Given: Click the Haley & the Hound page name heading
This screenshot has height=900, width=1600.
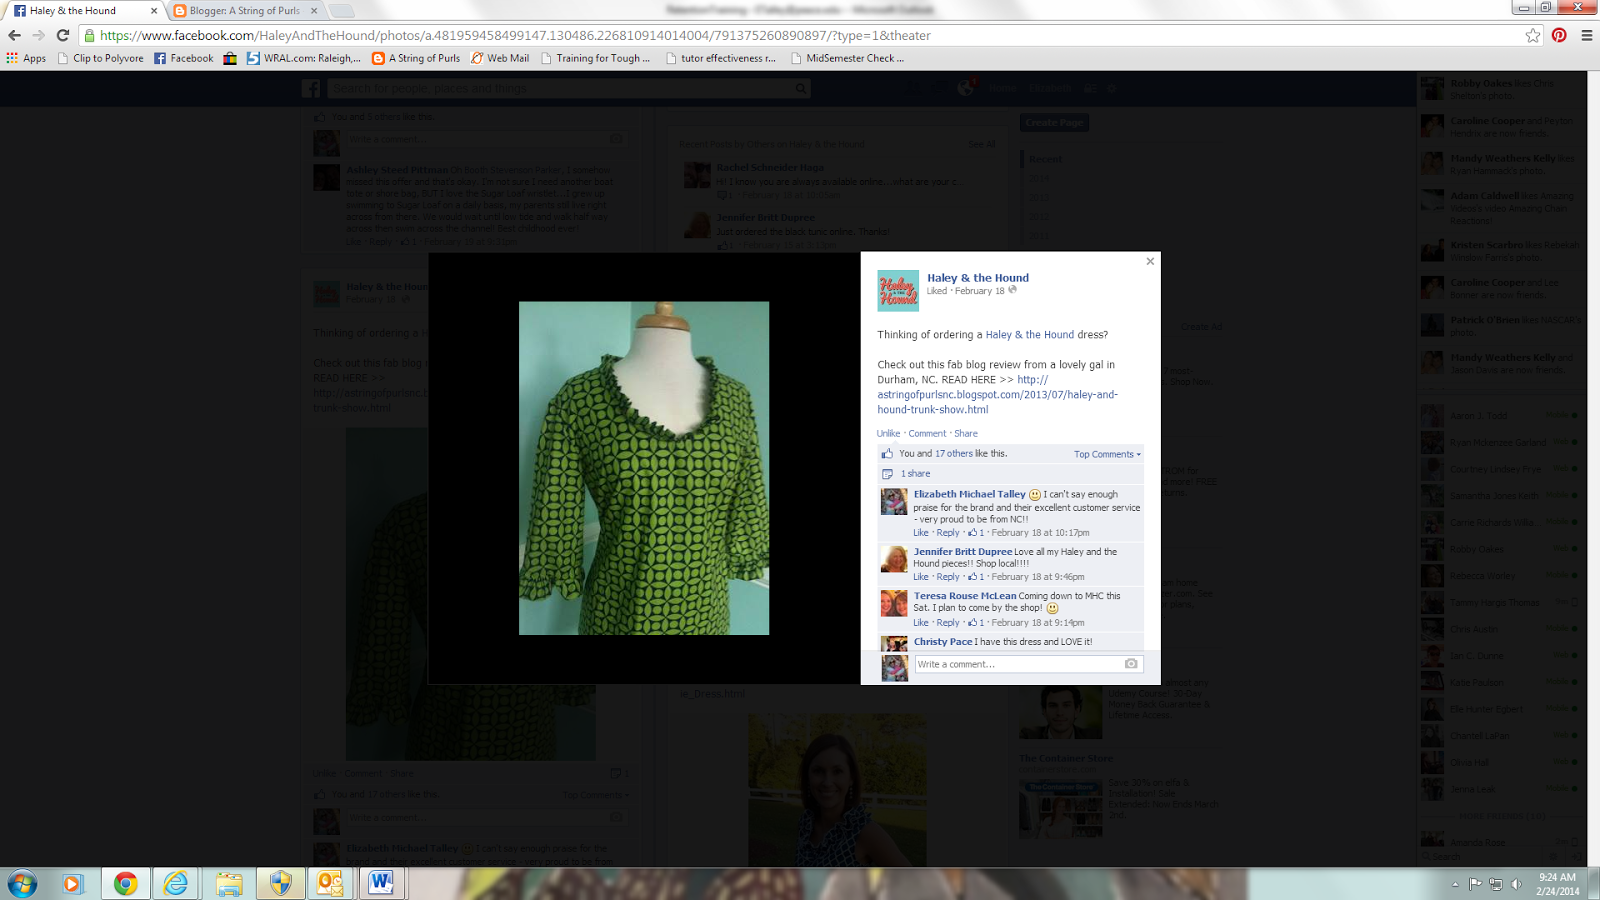Looking at the screenshot, I should pyautogui.click(x=978, y=278).
